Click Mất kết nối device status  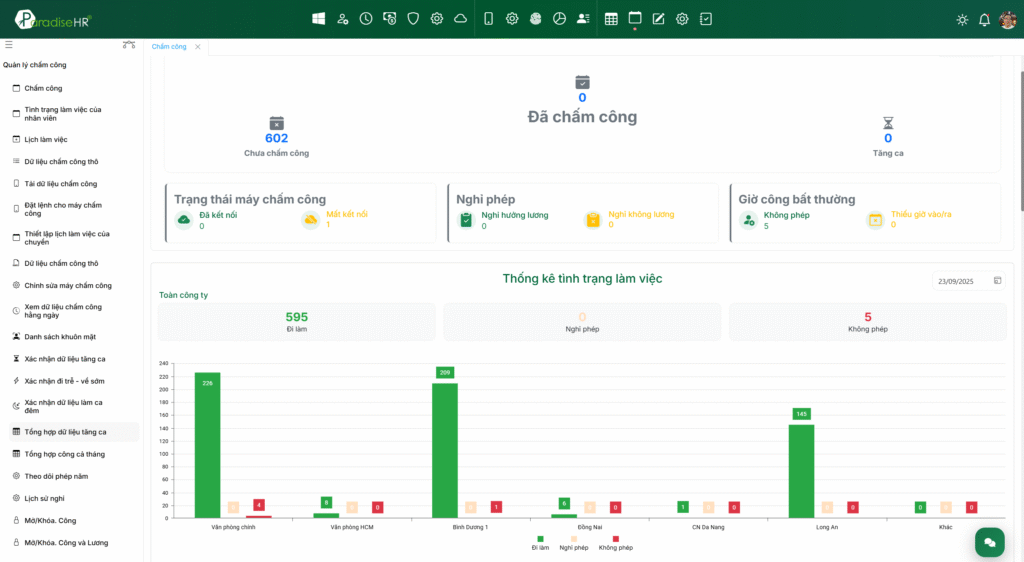[335, 220]
